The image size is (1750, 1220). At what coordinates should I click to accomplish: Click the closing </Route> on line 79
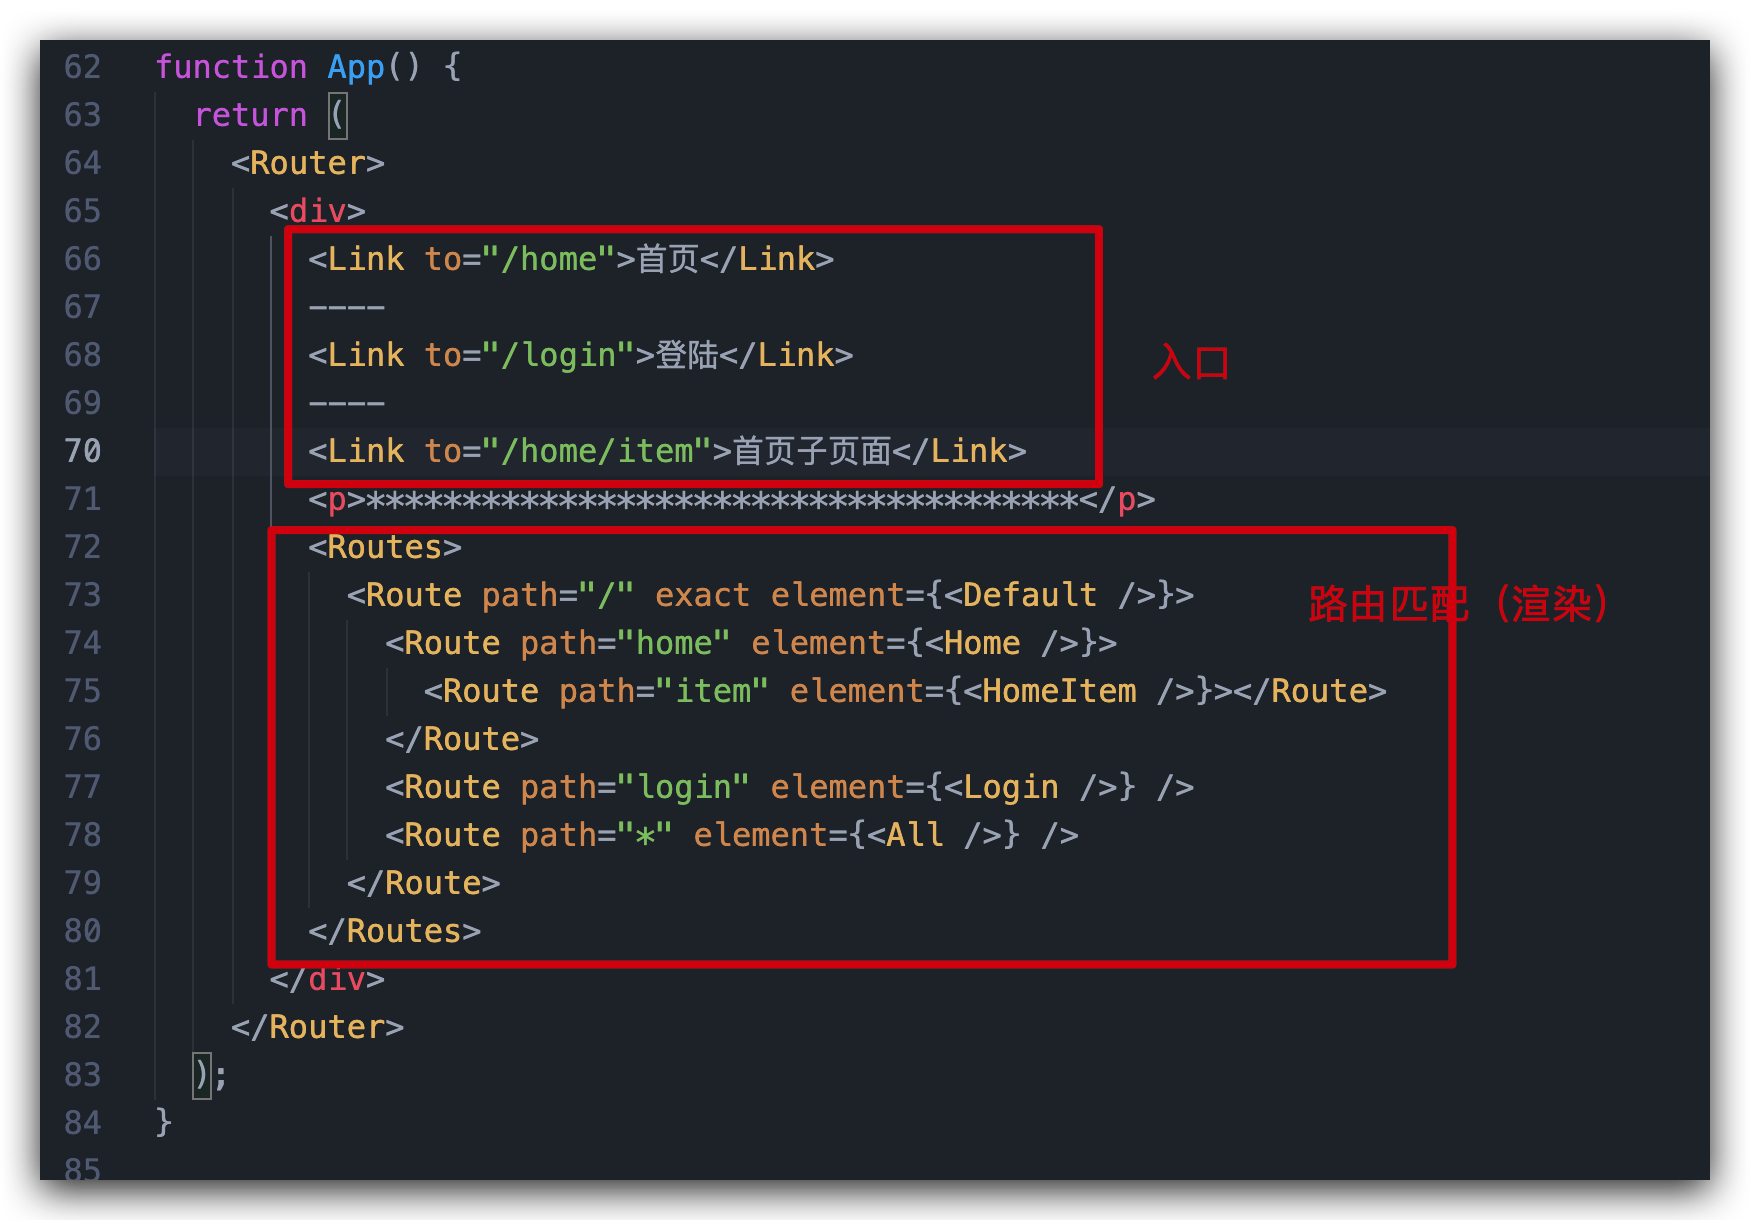tap(424, 883)
